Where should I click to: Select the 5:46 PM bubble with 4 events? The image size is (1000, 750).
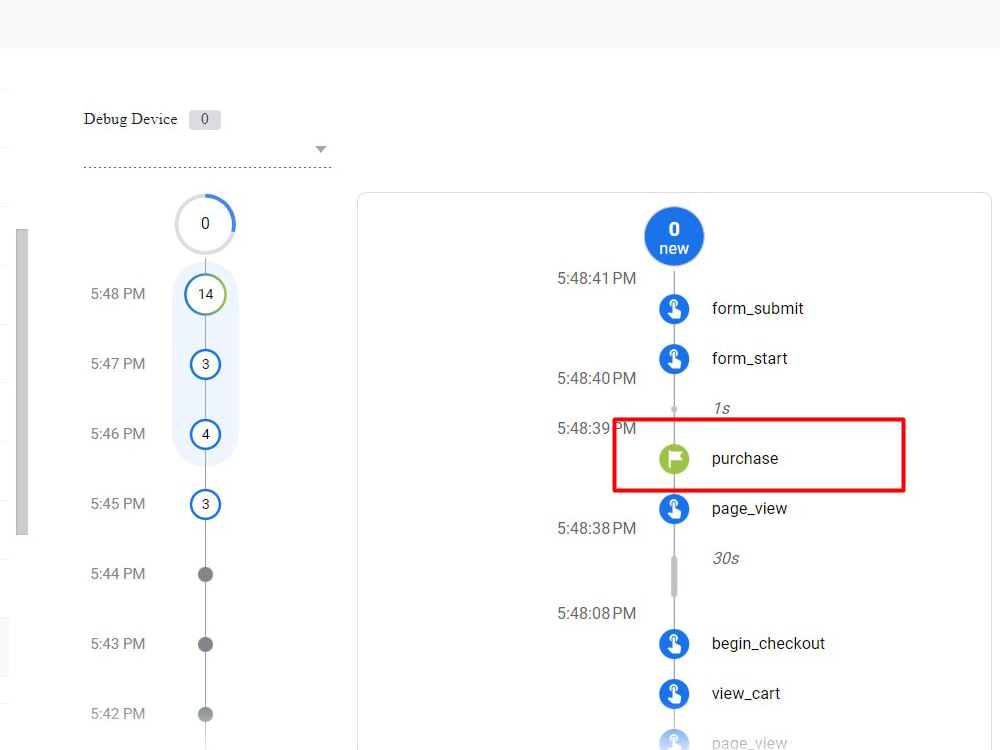point(205,434)
